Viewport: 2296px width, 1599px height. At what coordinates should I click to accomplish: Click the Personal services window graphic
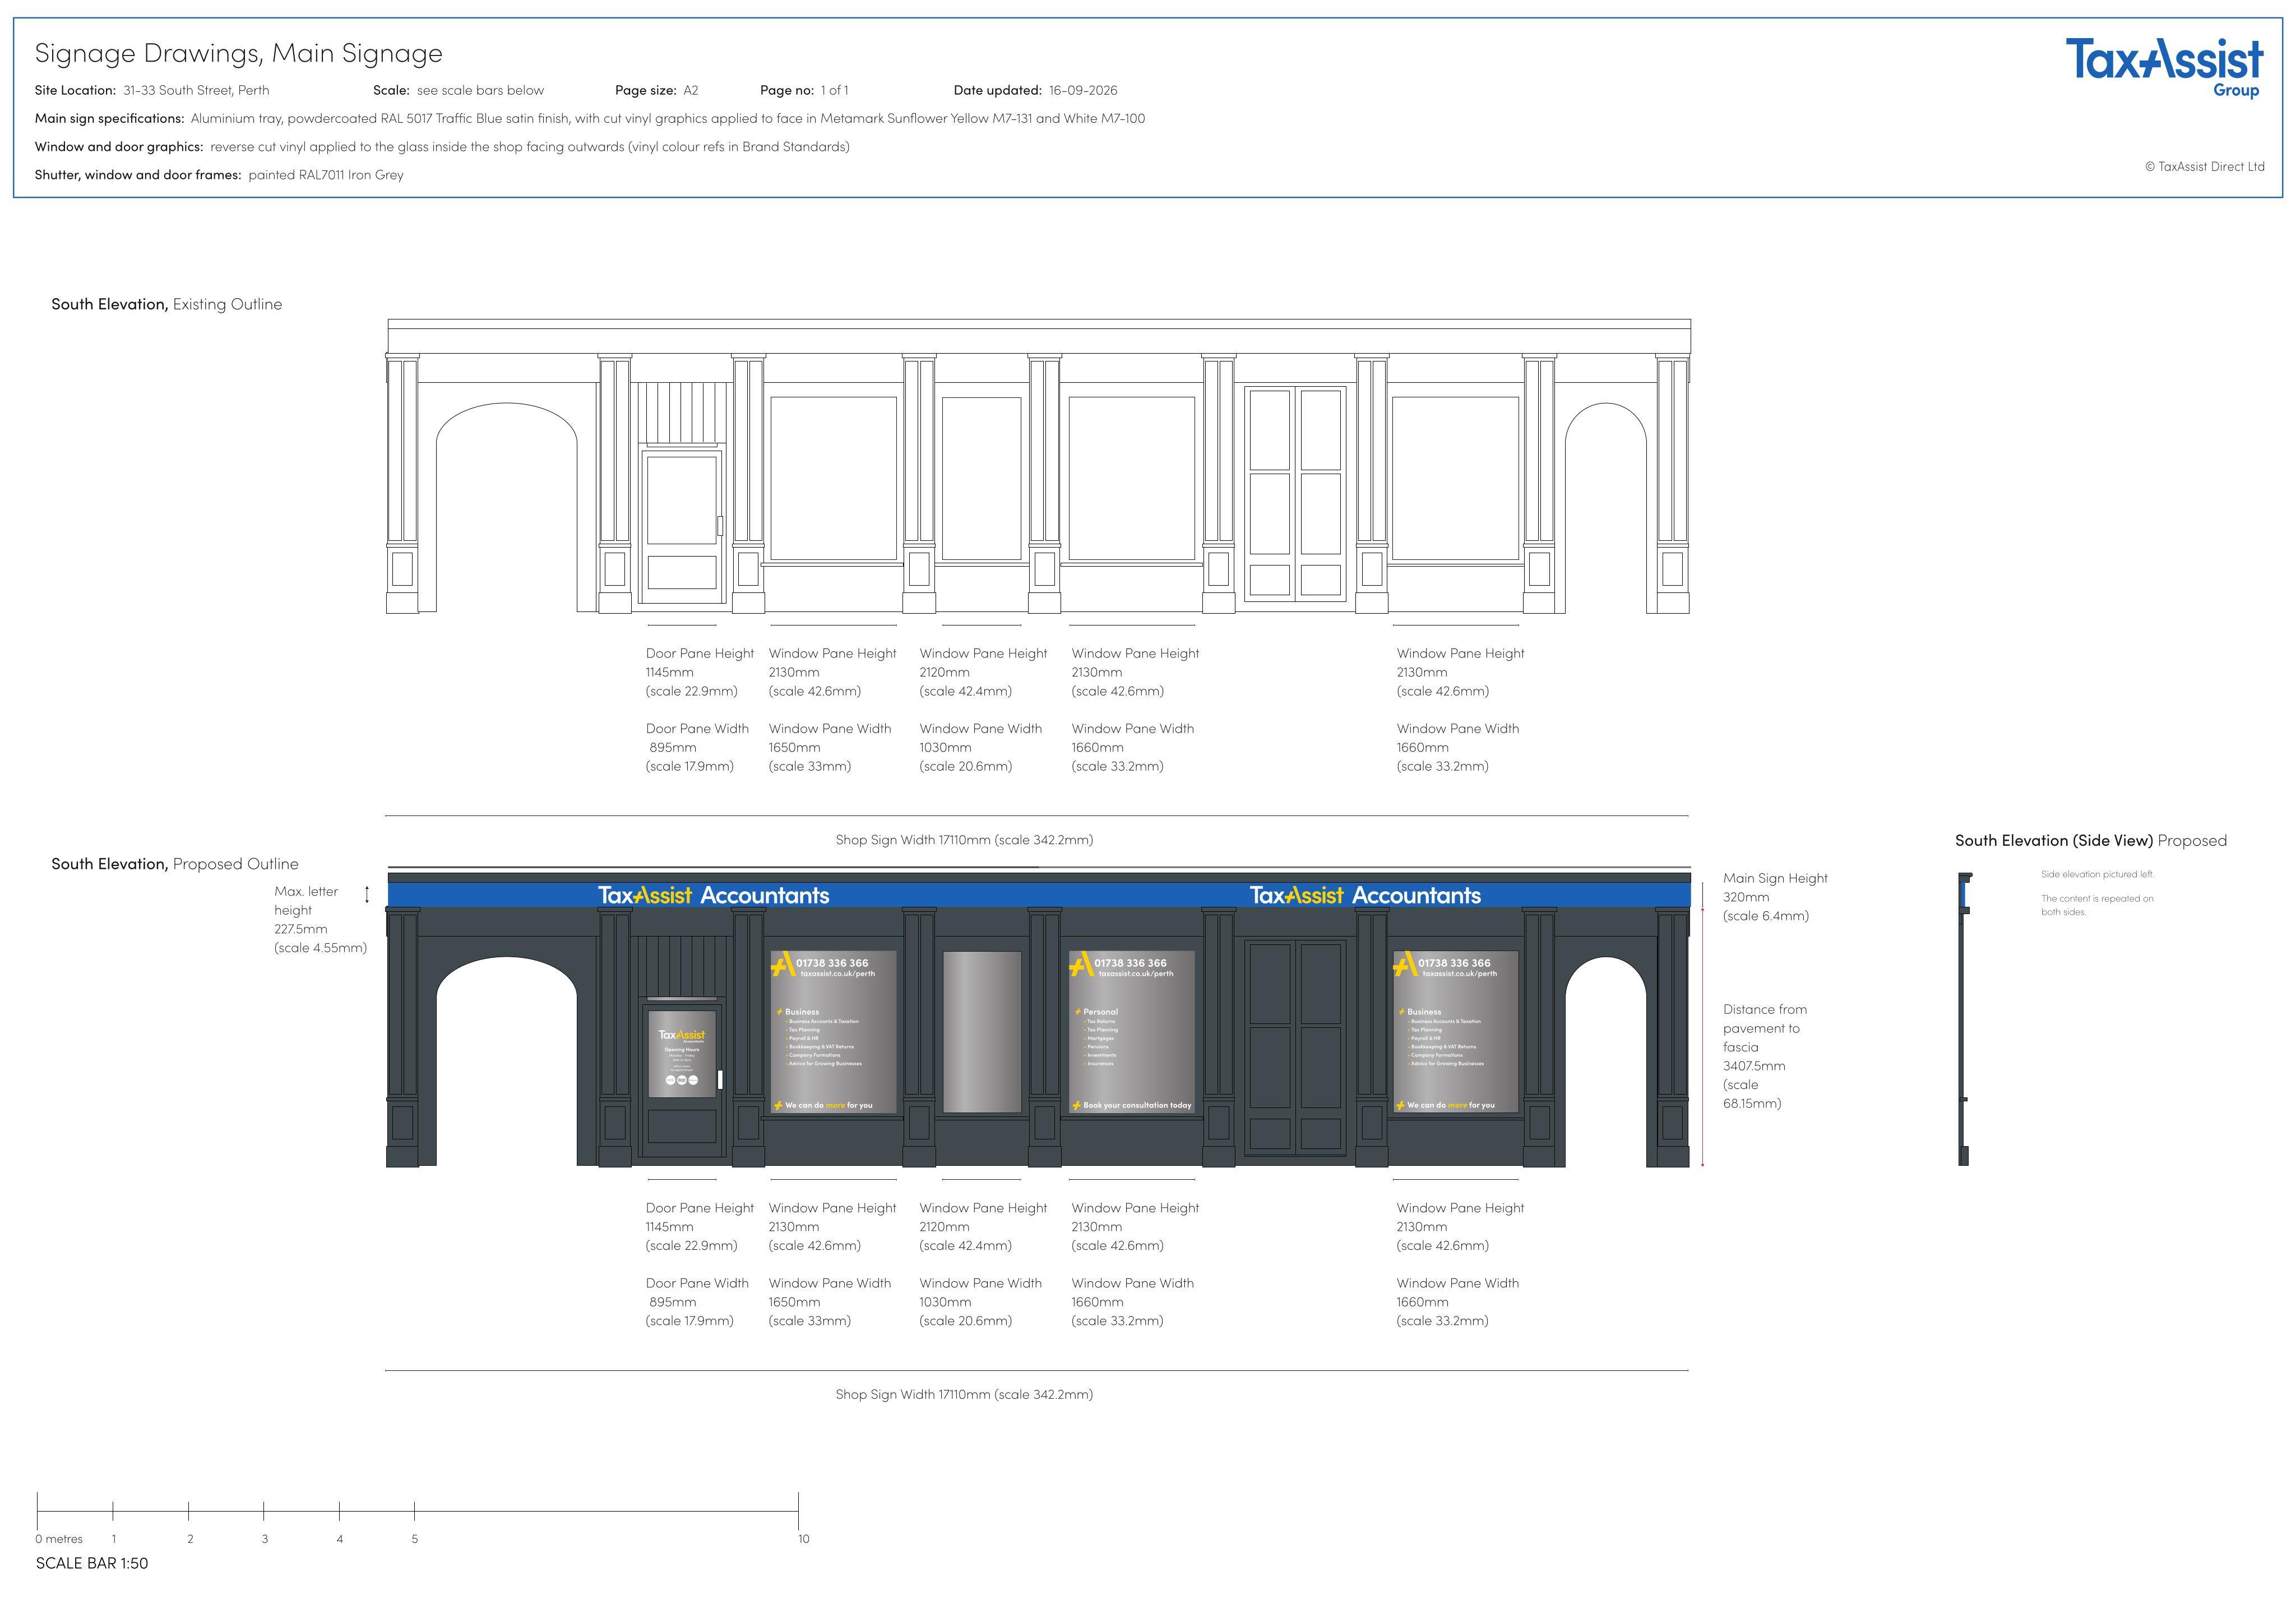(x=1132, y=1031)
